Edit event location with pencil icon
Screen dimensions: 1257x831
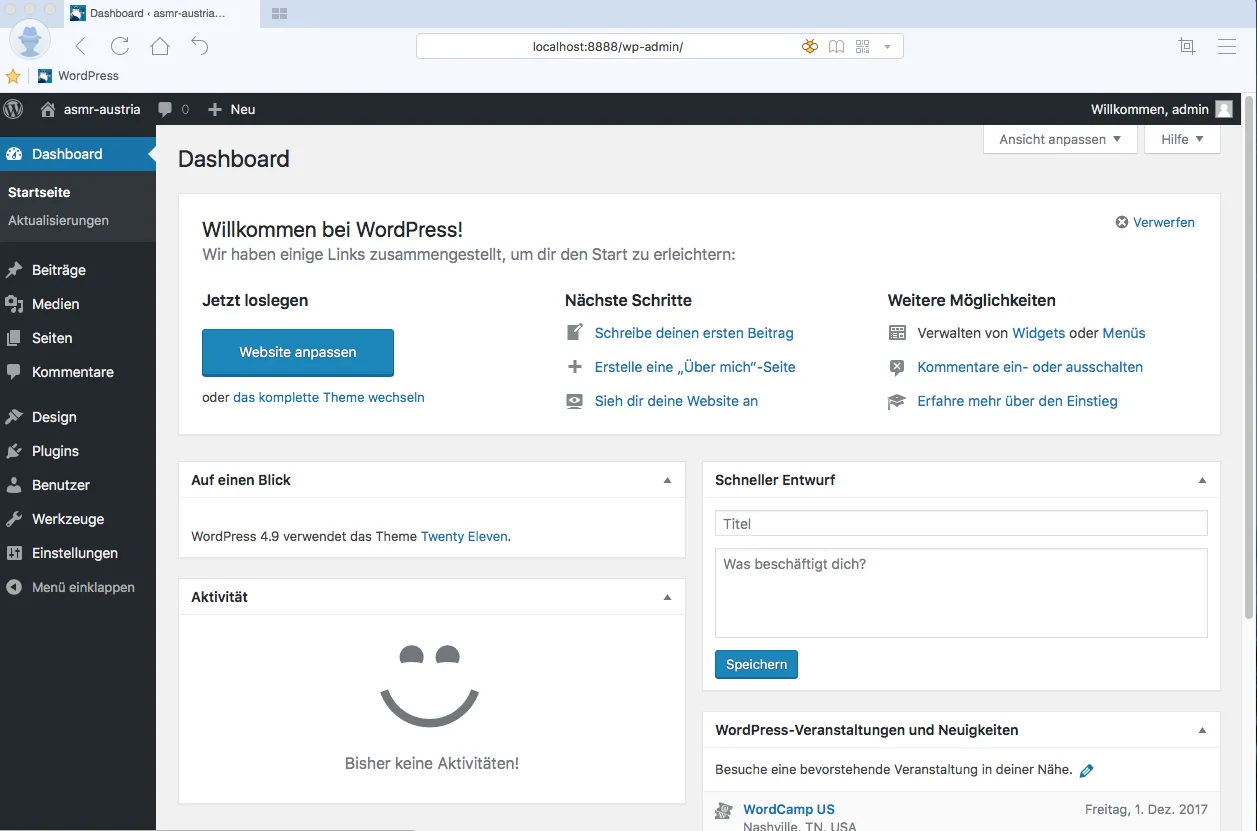pyautogui.click(x=1087, y=770)
